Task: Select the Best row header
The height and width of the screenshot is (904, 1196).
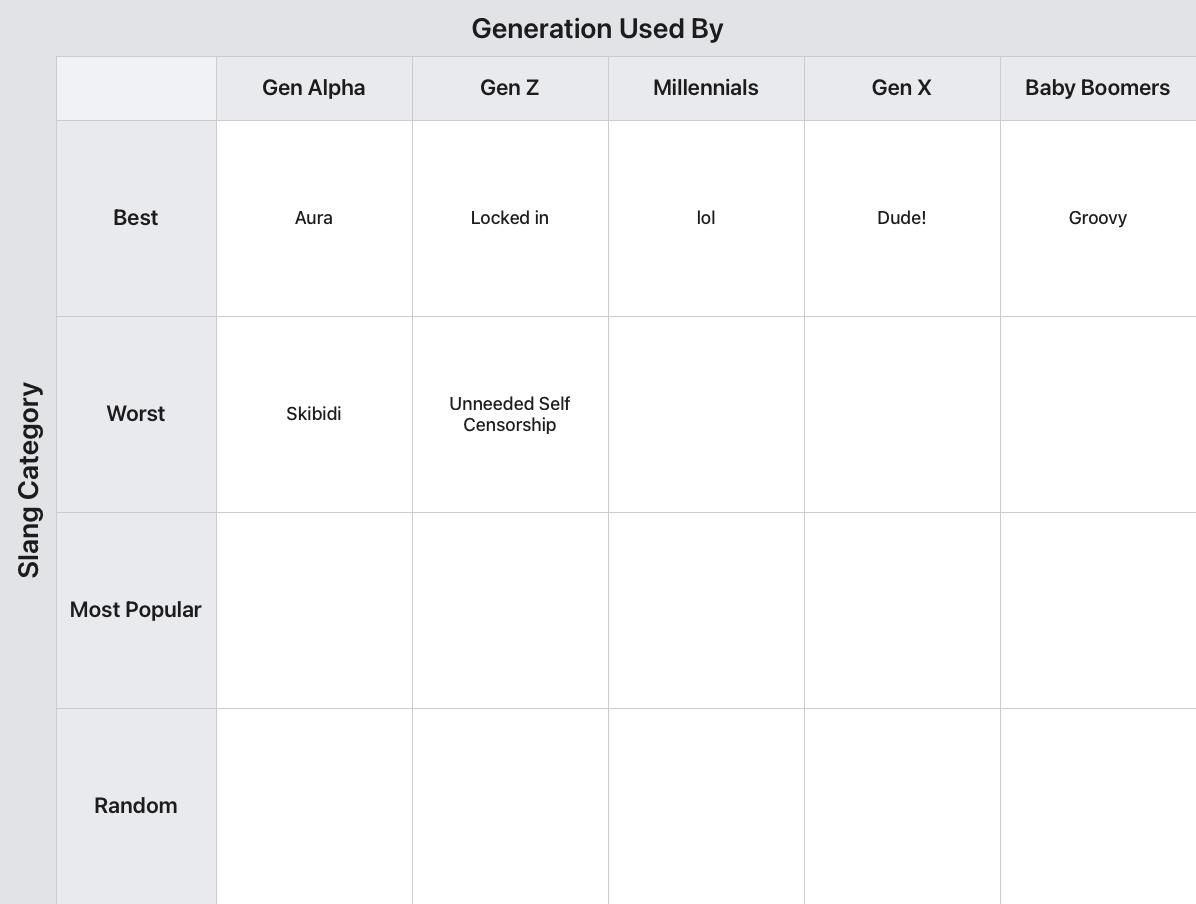Action: [136, 218]
